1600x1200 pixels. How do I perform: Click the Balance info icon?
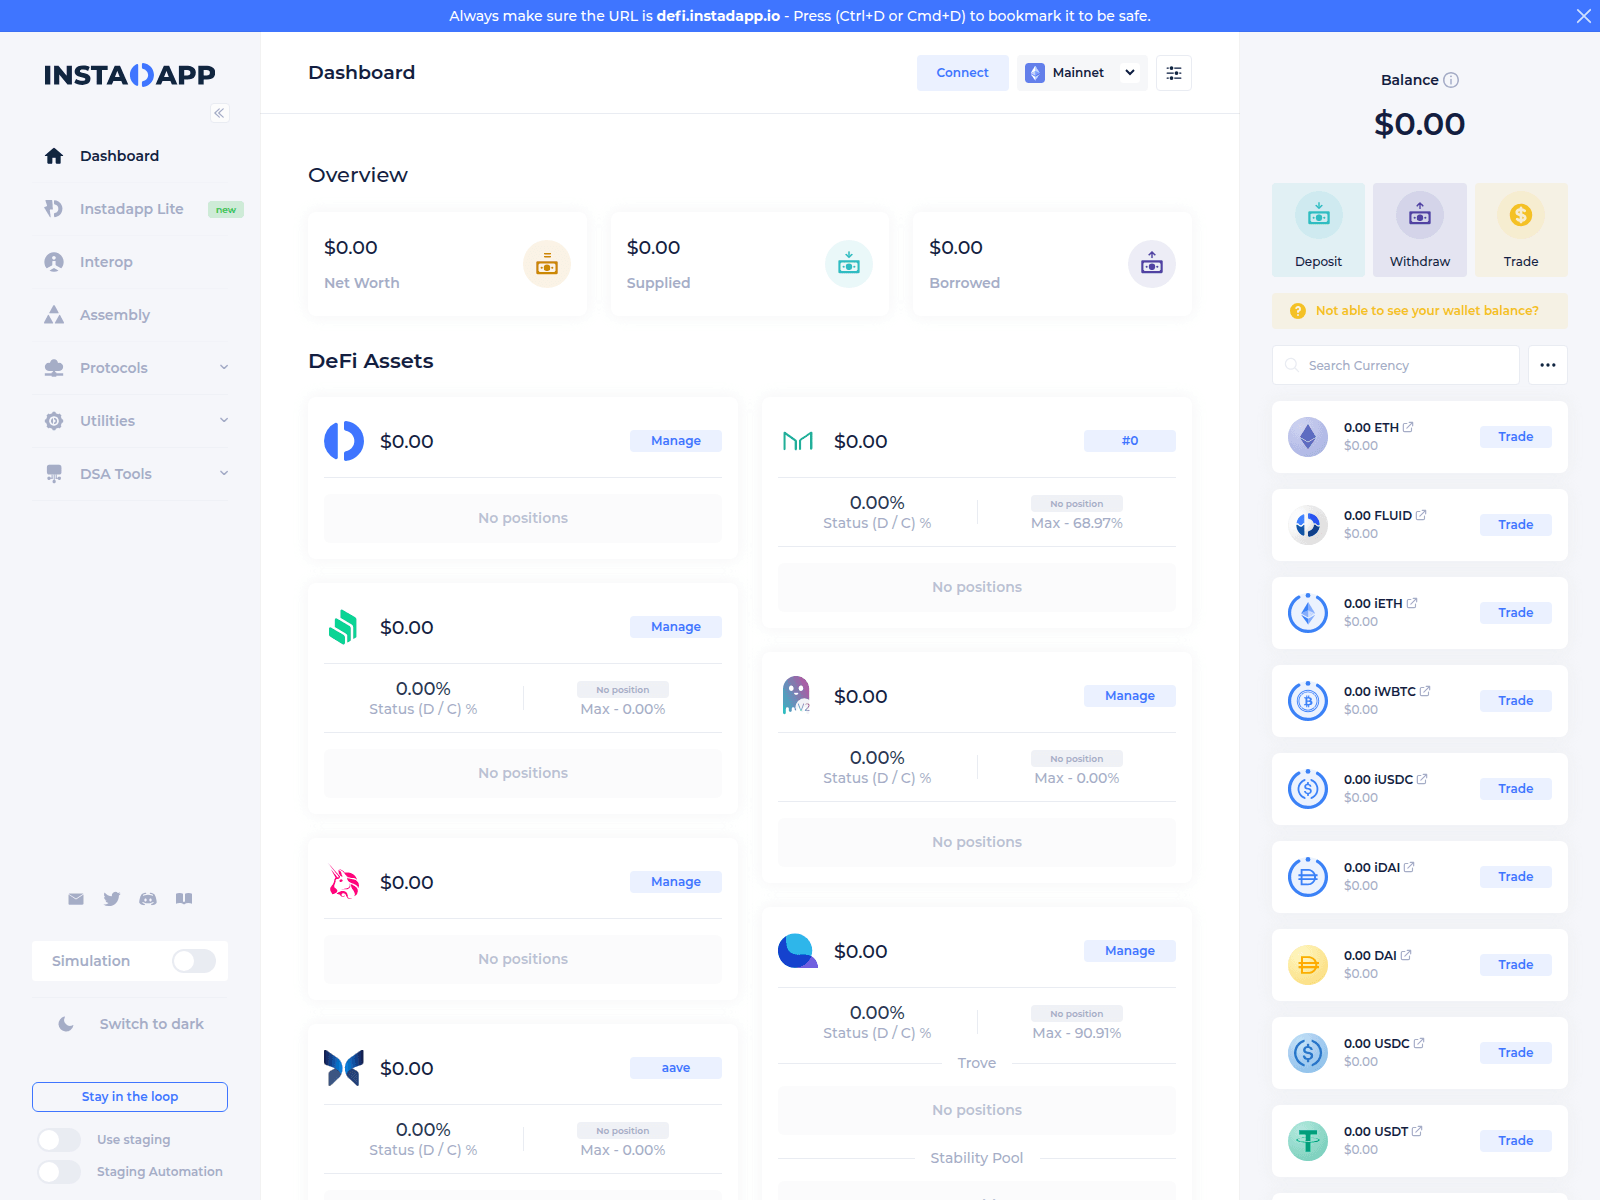tap(1451, 80)
